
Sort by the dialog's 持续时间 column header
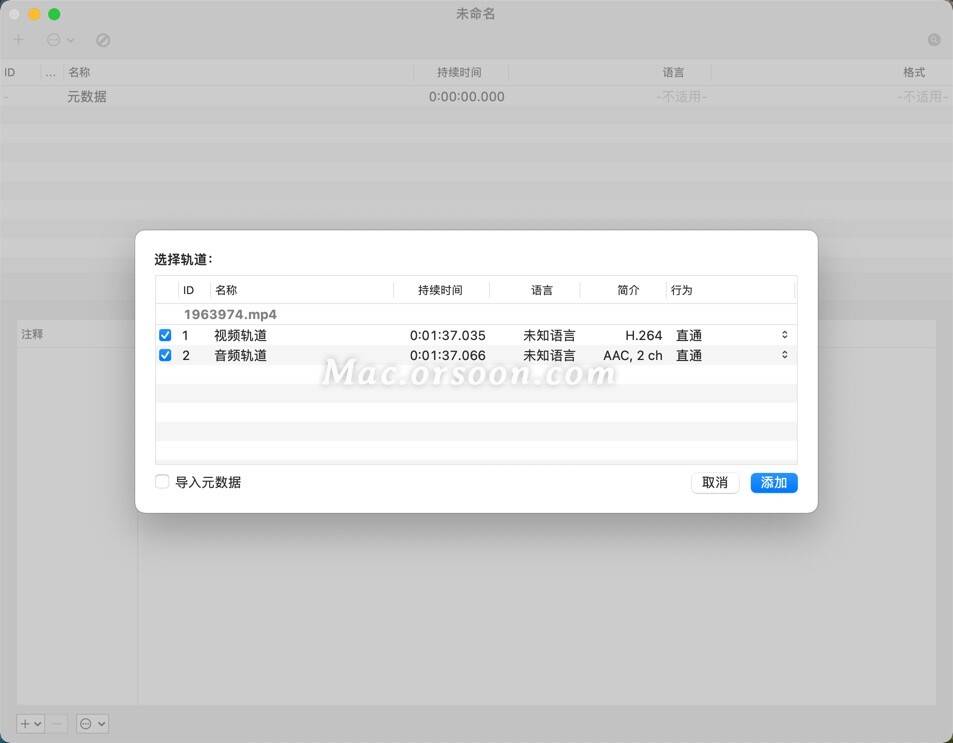[x=441, y=290]
